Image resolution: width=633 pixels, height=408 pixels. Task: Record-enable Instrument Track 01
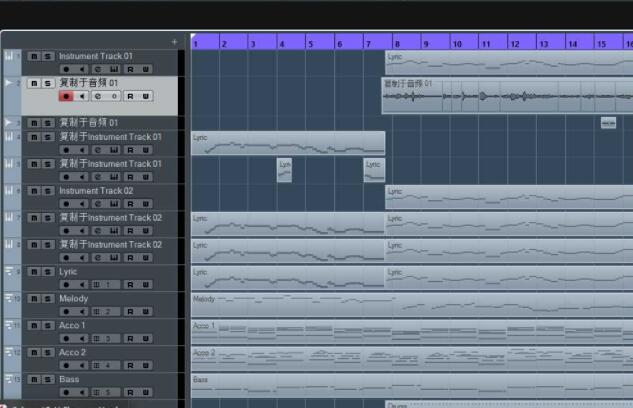pyautogui.click(x=66, y=69)
